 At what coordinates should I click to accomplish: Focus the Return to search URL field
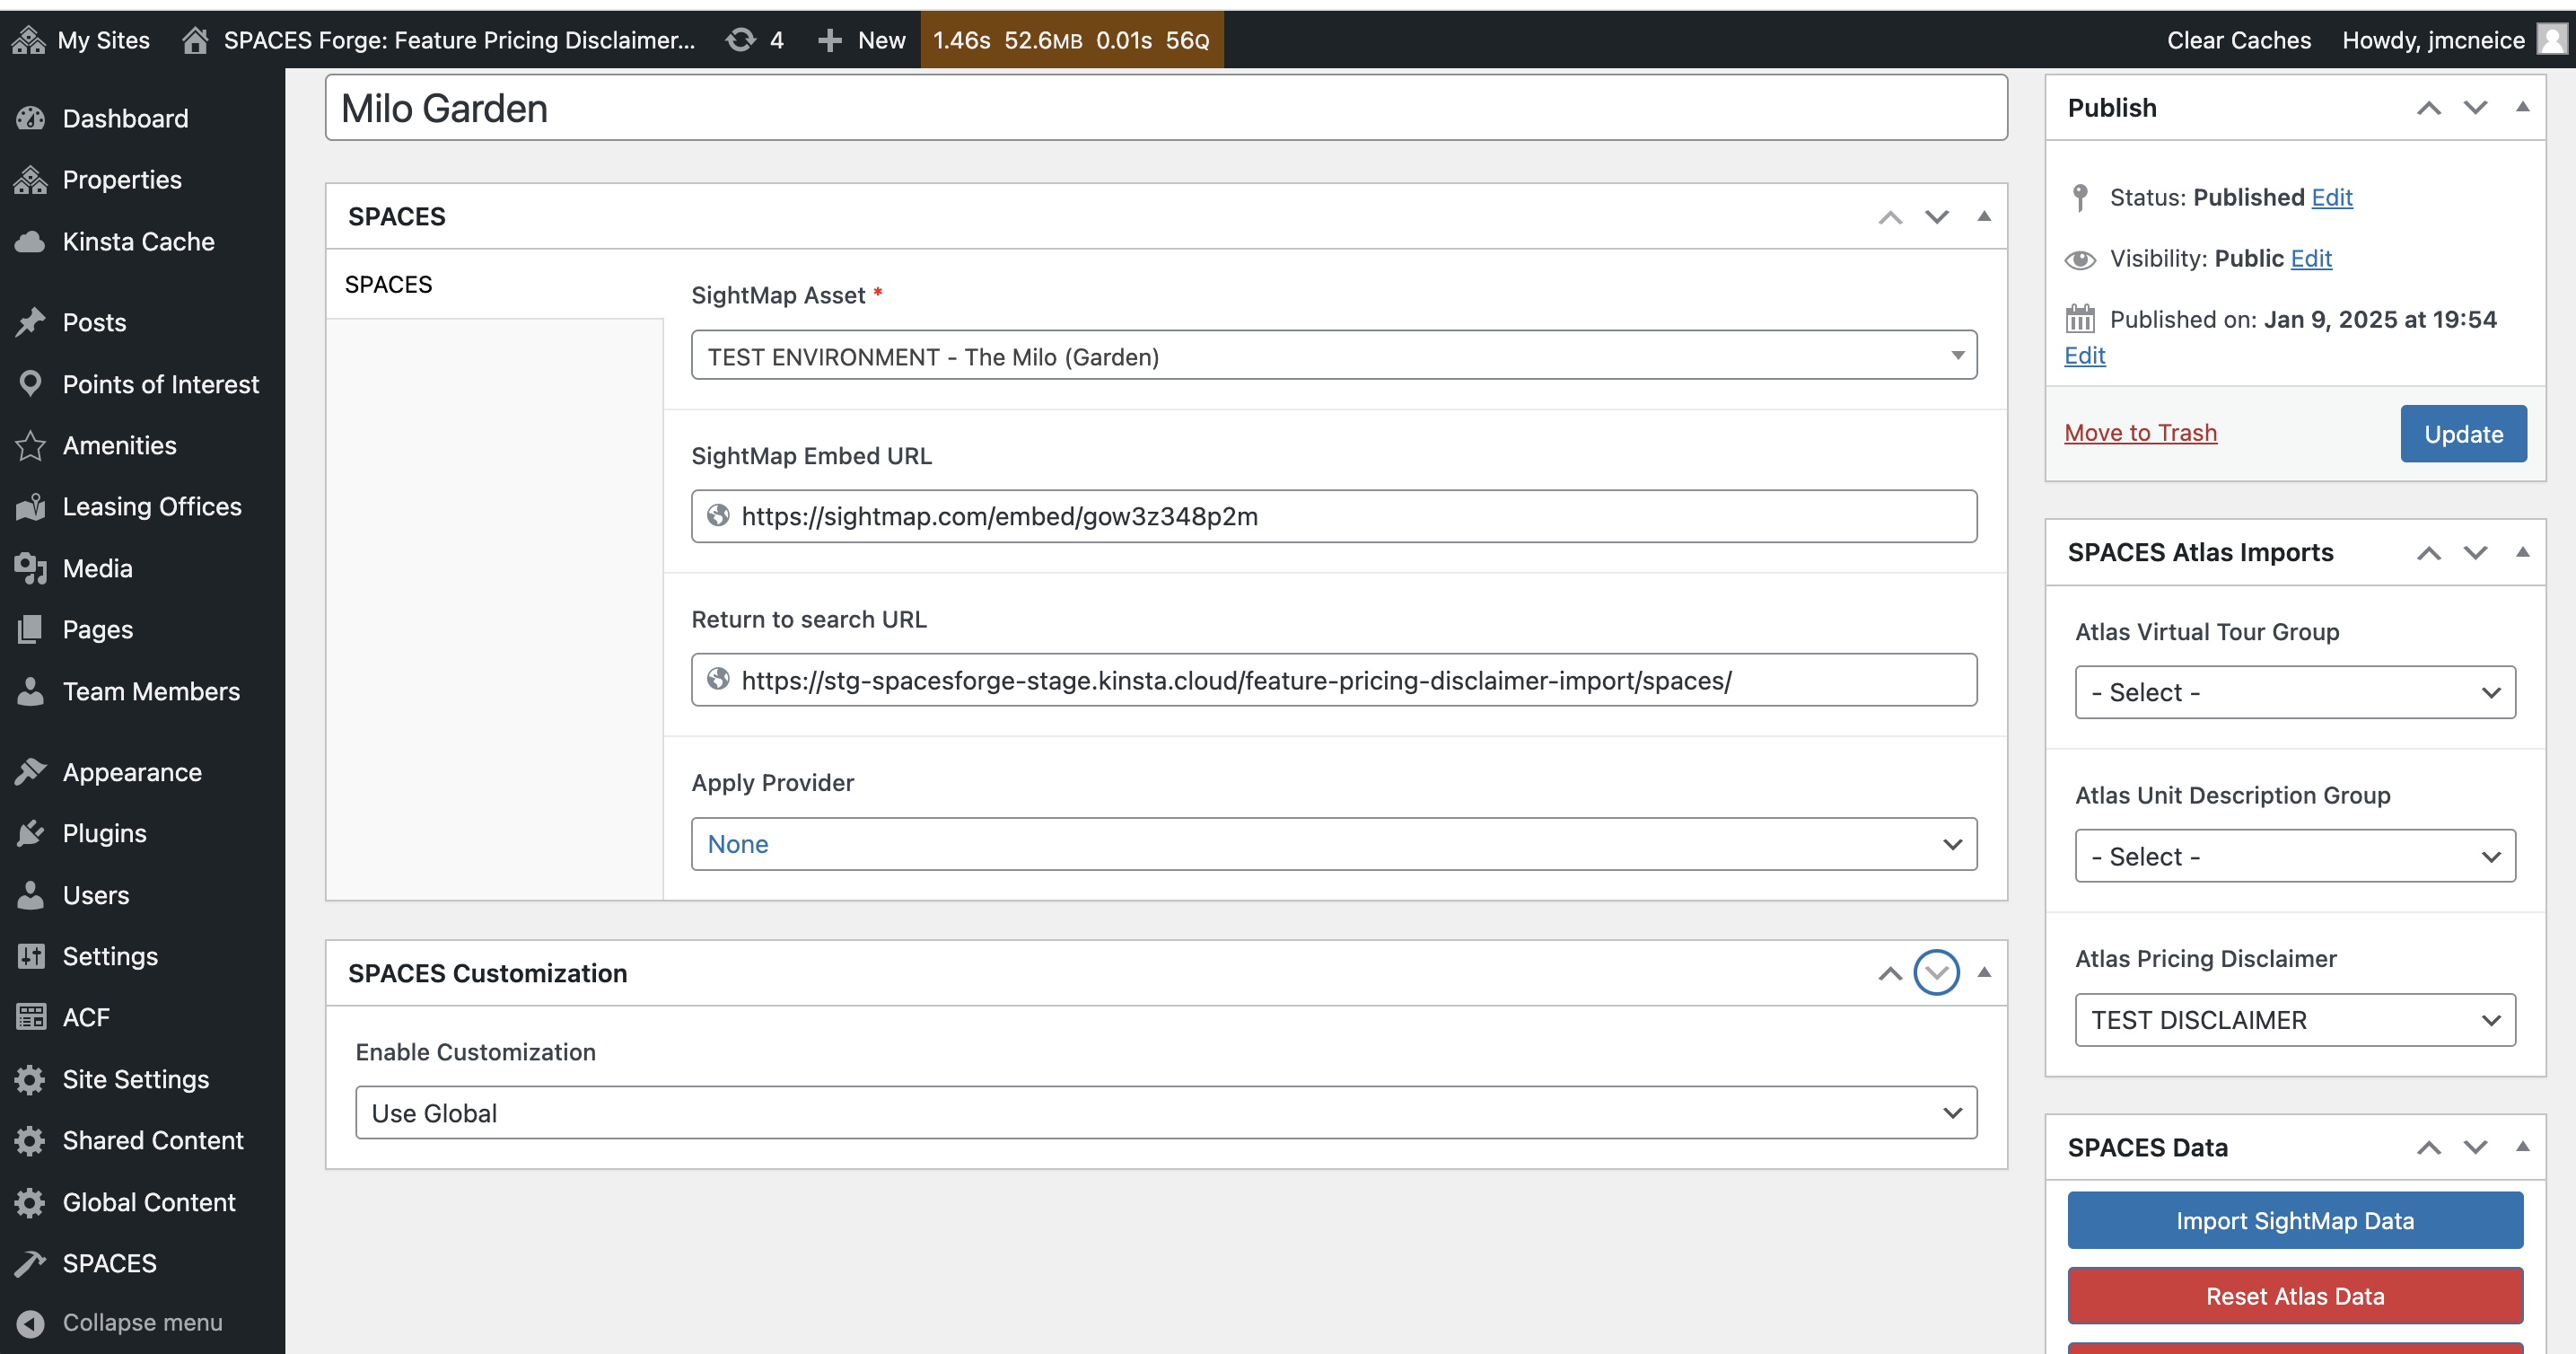(x=1333, y=680)
